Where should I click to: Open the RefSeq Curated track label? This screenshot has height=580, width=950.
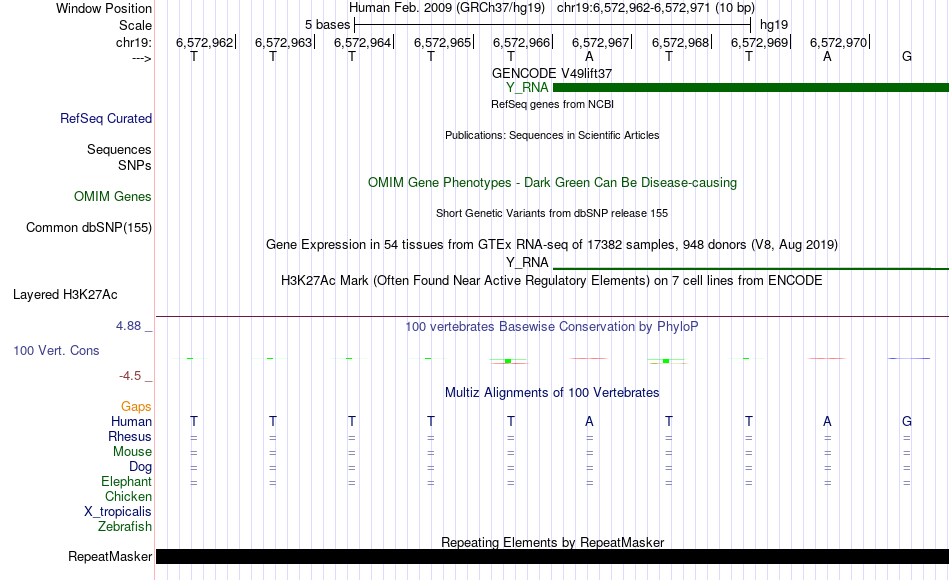tap(106, 119)
